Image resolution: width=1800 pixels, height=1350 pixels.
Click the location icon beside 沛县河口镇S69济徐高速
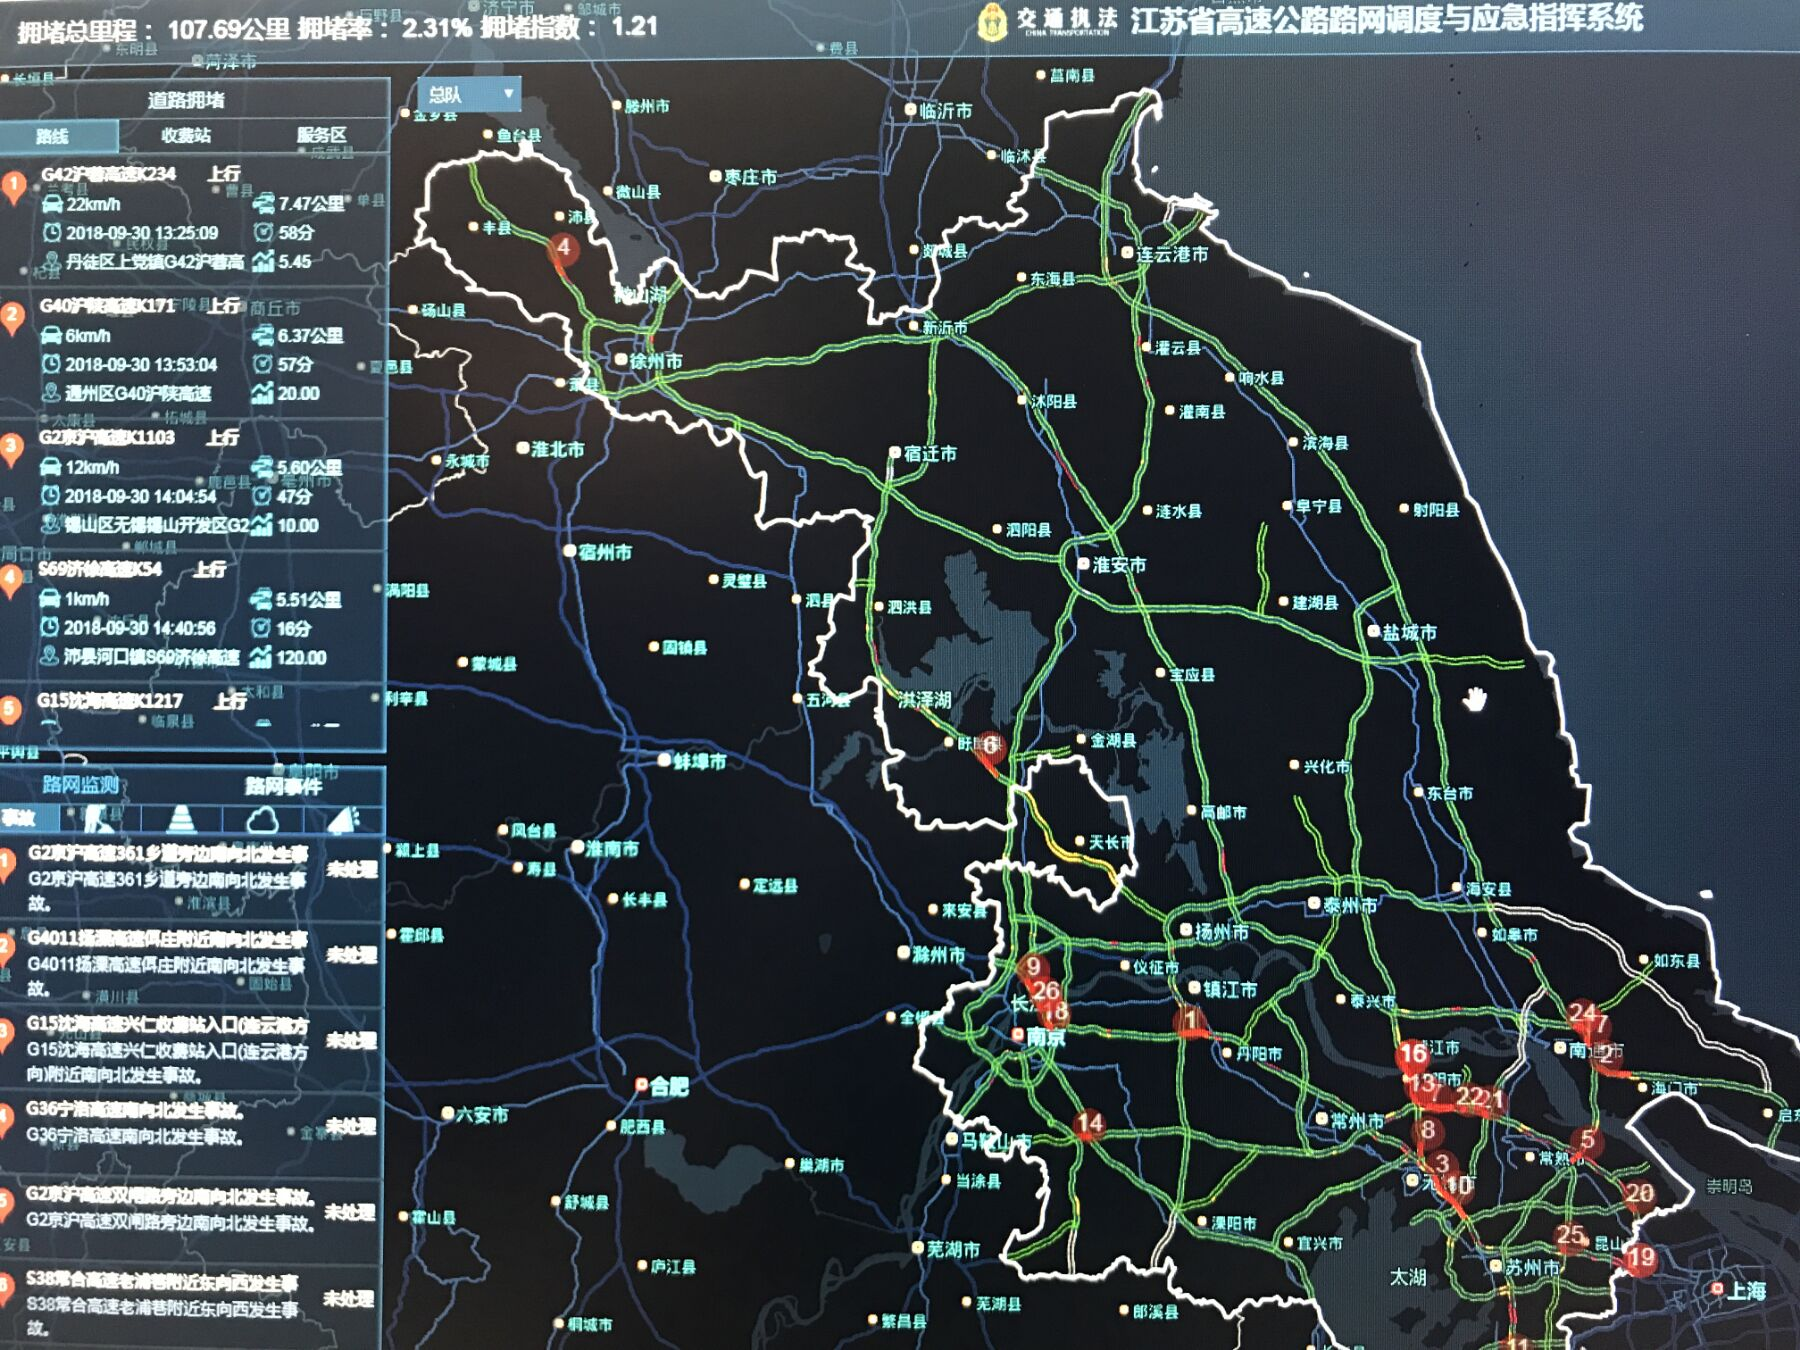point(49,656)
